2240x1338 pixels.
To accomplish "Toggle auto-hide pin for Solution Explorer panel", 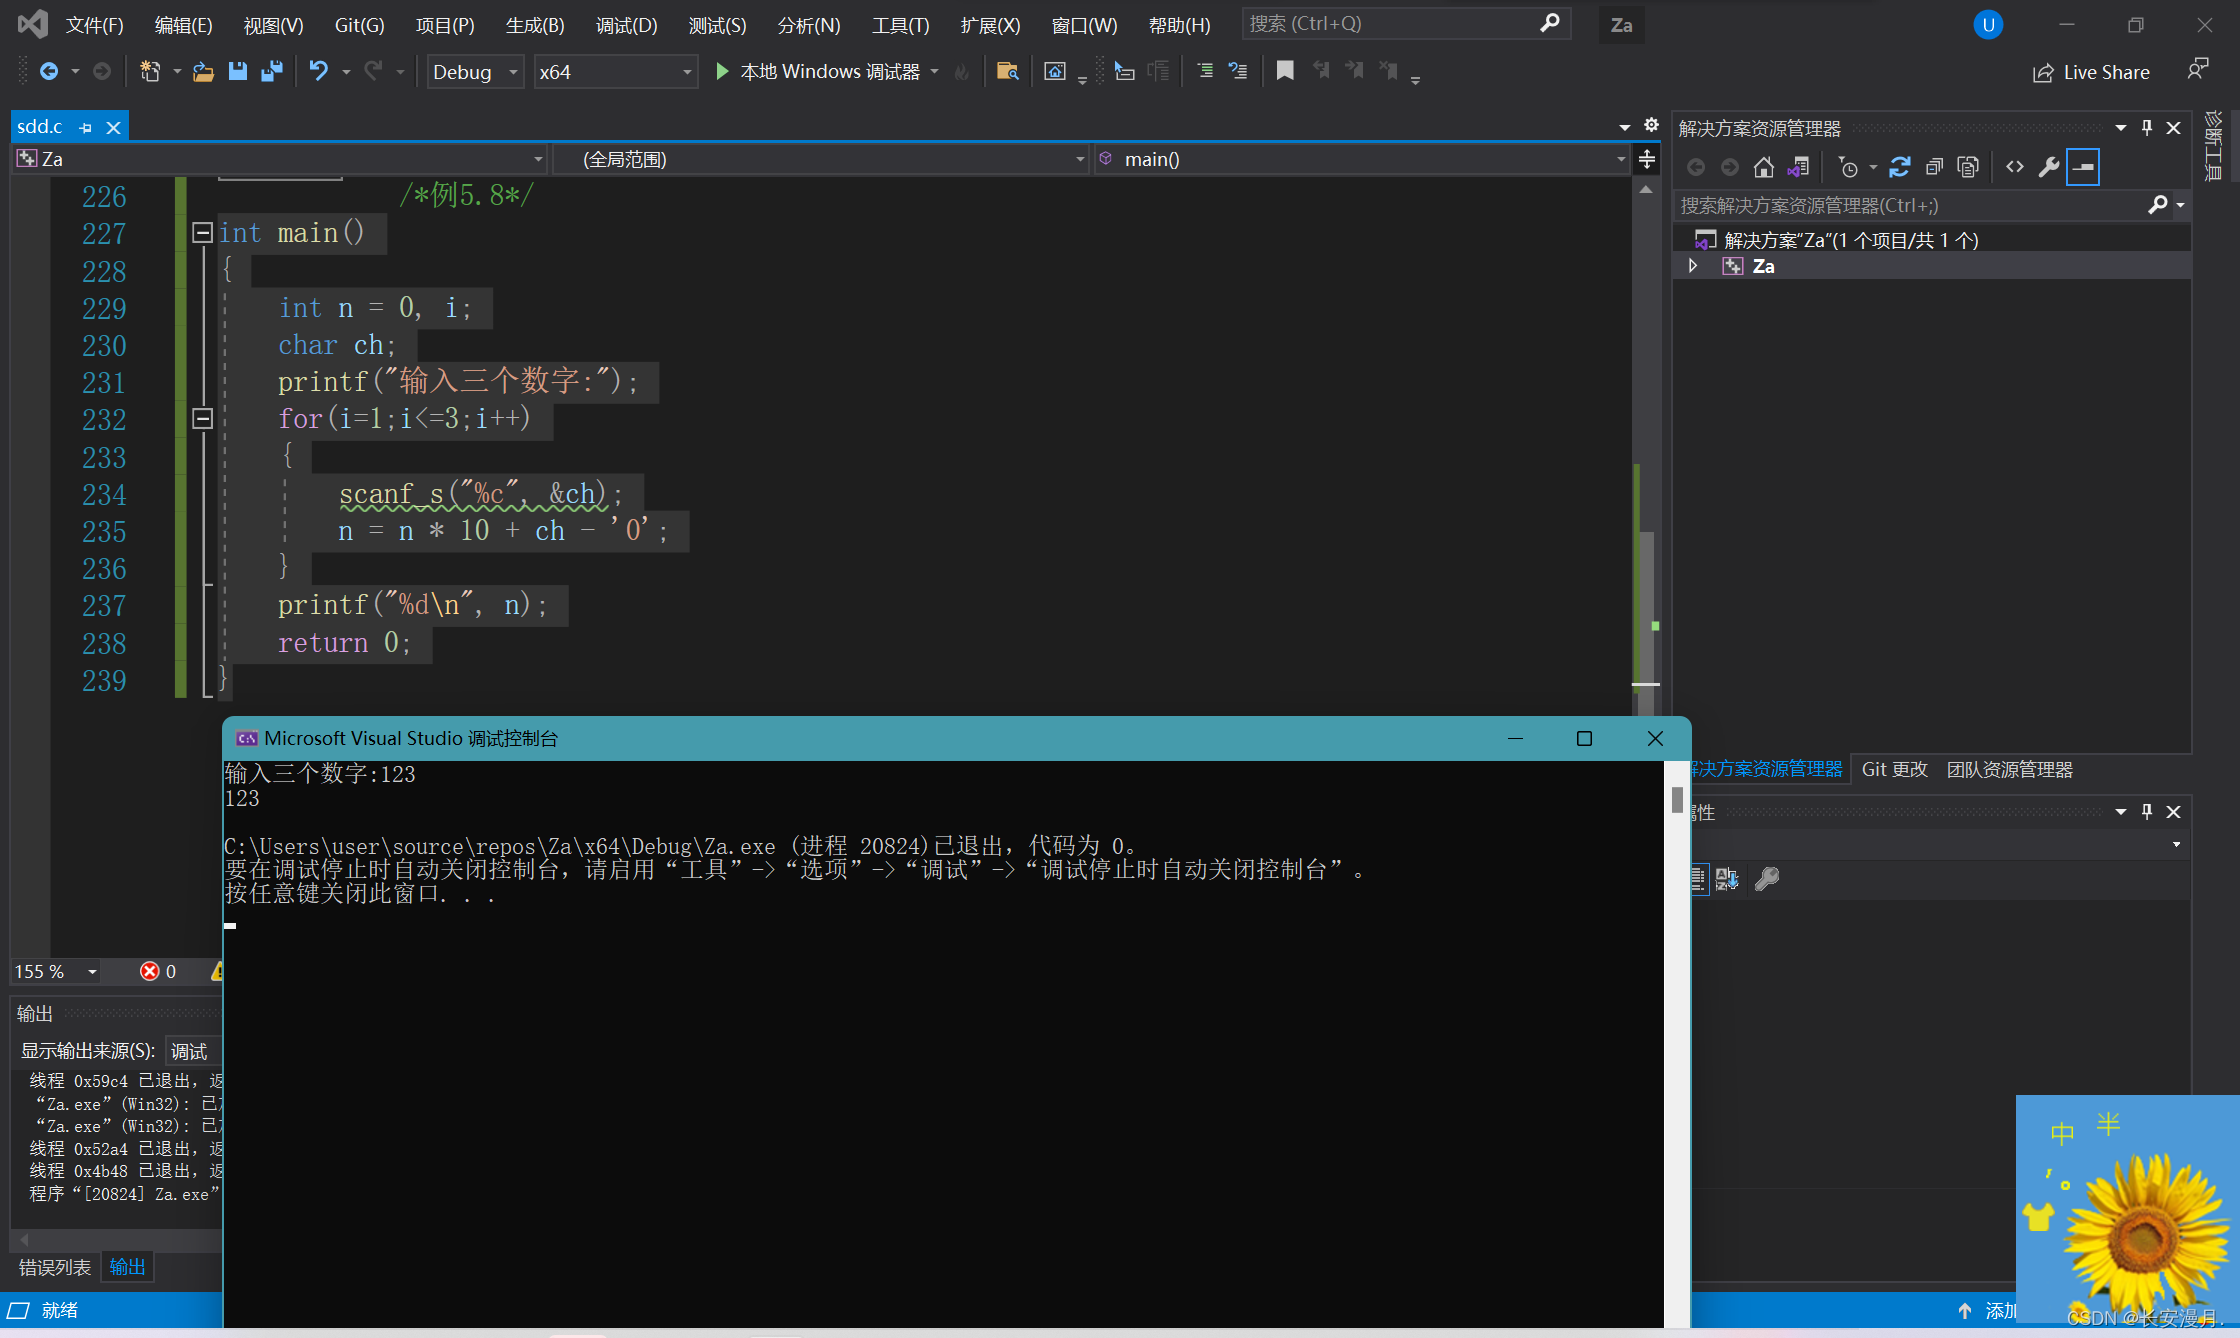I will (2146, 127).
